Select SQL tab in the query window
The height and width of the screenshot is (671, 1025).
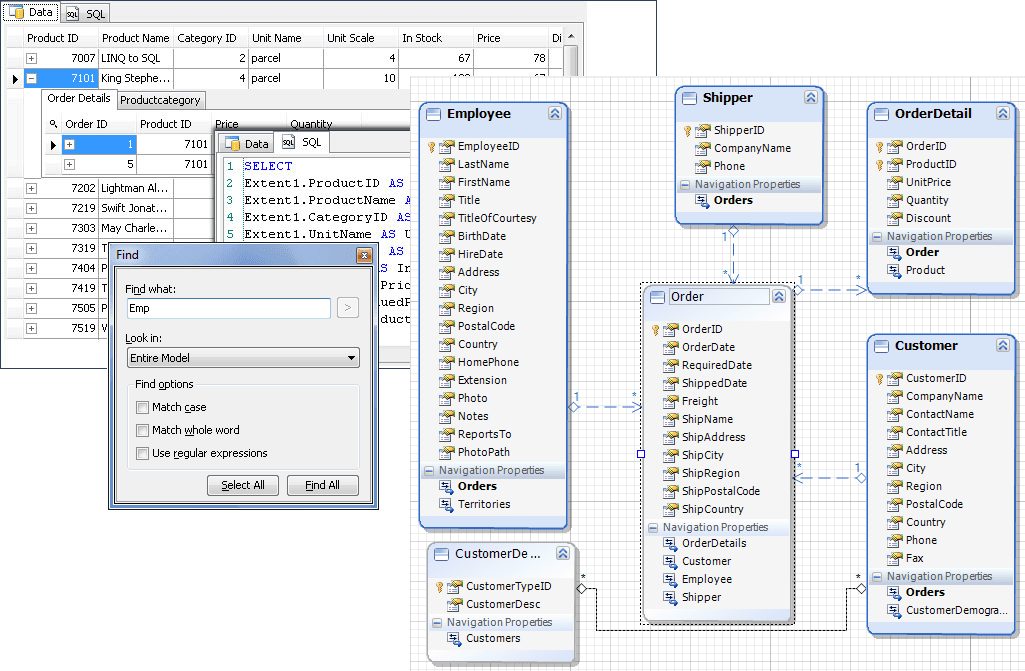[302, 142]
